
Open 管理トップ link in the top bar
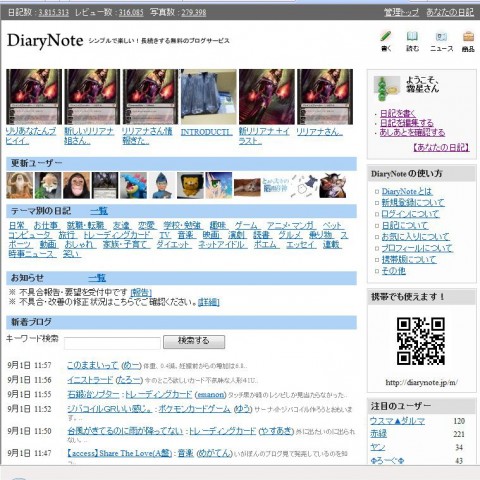click(401, 12)
